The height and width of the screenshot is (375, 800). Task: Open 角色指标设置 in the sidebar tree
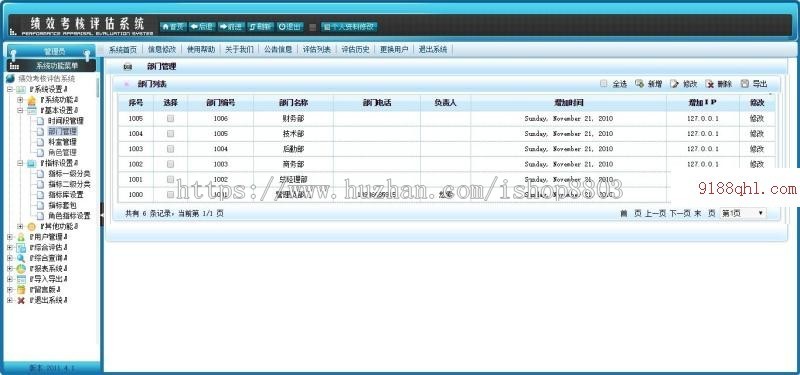(x=69, y=216)
